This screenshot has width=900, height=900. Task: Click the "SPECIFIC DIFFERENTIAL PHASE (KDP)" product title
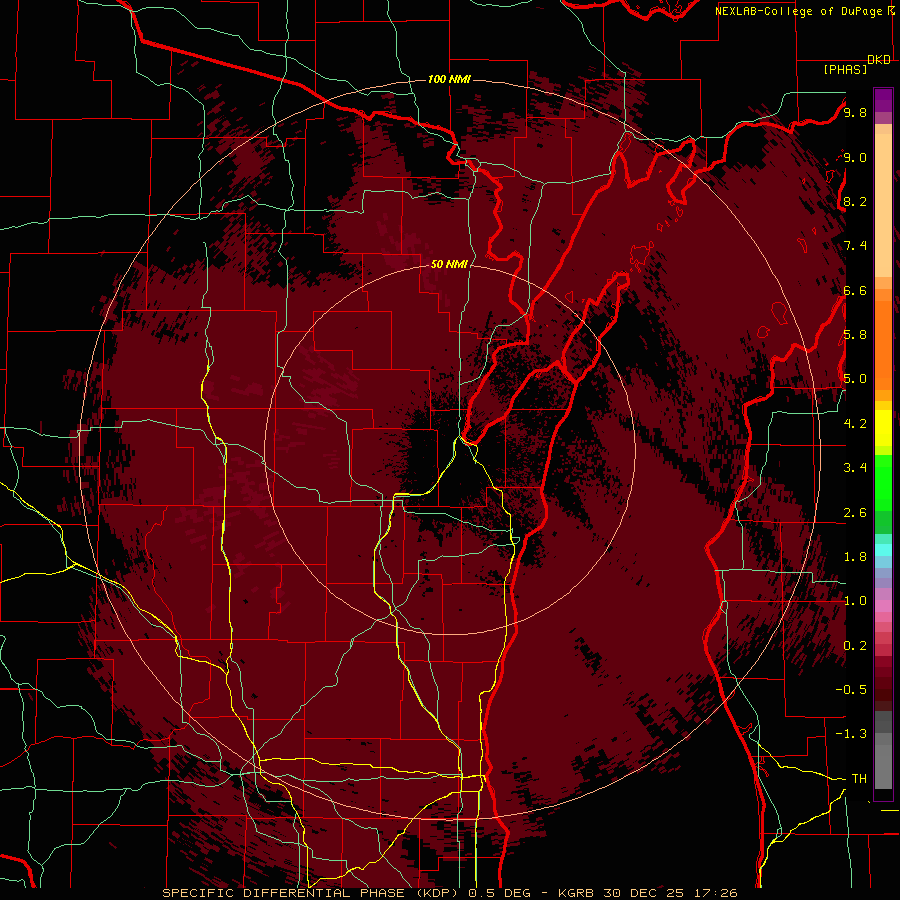pyautogui.click(x=313, y=893)
